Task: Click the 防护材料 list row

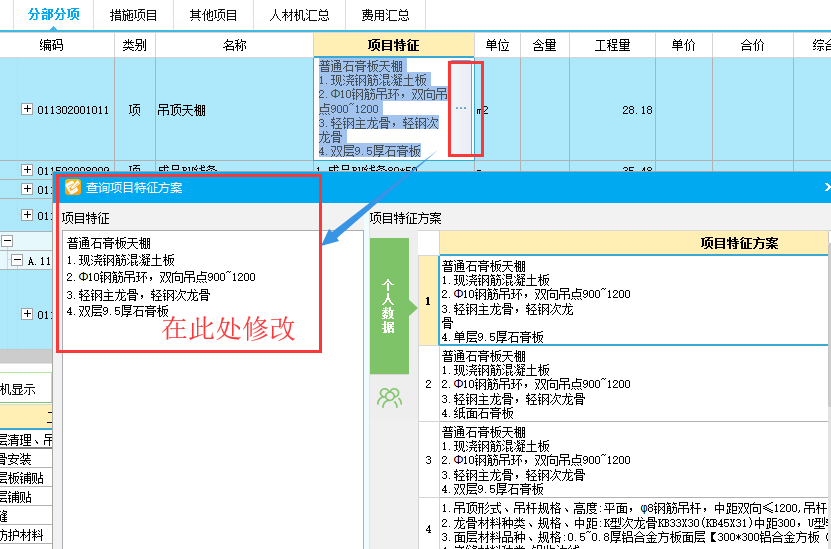Action: pyautogui.click(x=26, y=535)
